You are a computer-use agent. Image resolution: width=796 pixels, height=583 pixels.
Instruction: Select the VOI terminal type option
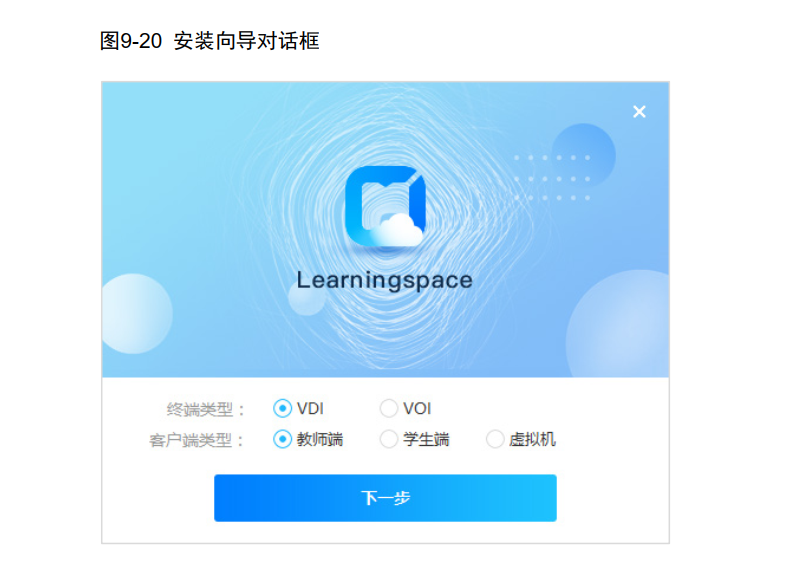point(389,408)
